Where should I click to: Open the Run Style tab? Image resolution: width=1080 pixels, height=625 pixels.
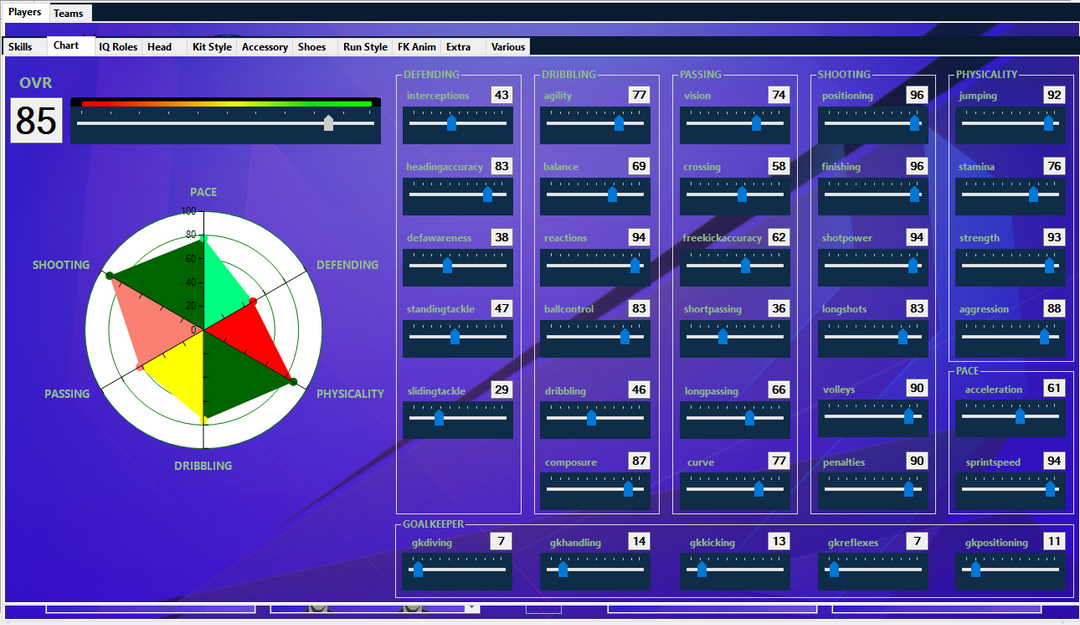pyautogui.click(x=365, y=47)
